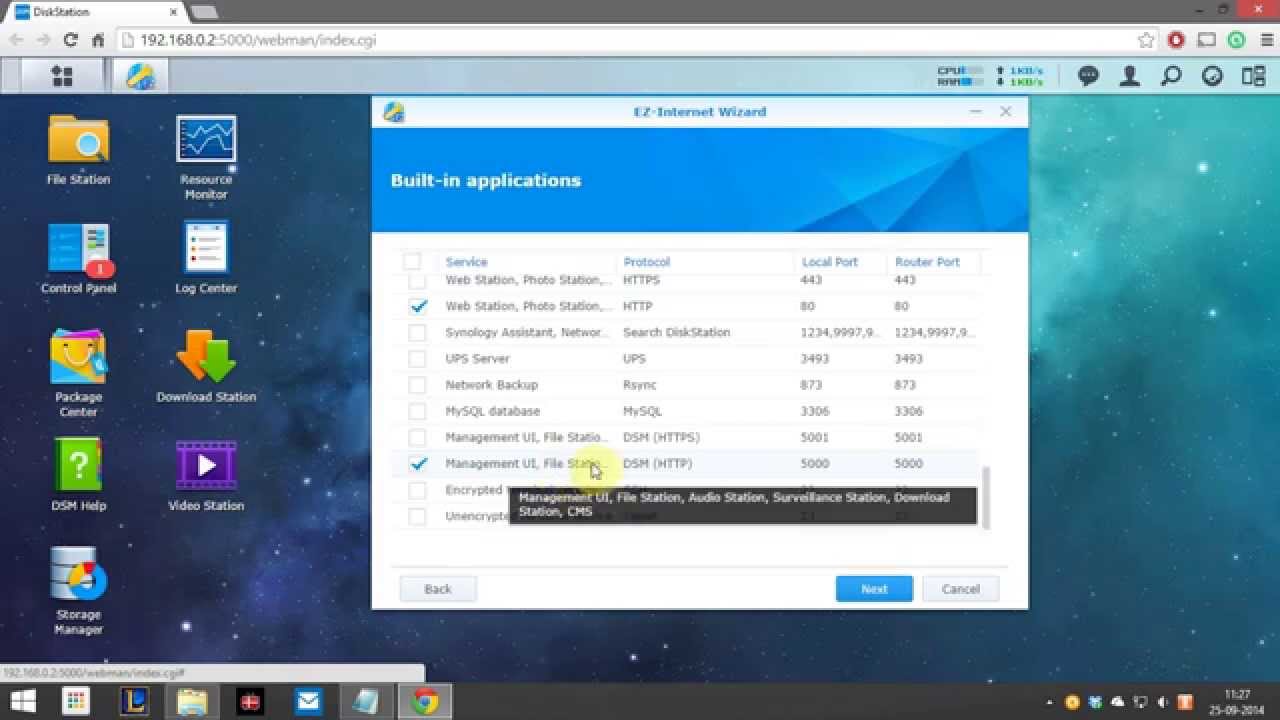Open a new Chrome tab
Viewport: 1280px width, 720px height.
coord(204,12)
